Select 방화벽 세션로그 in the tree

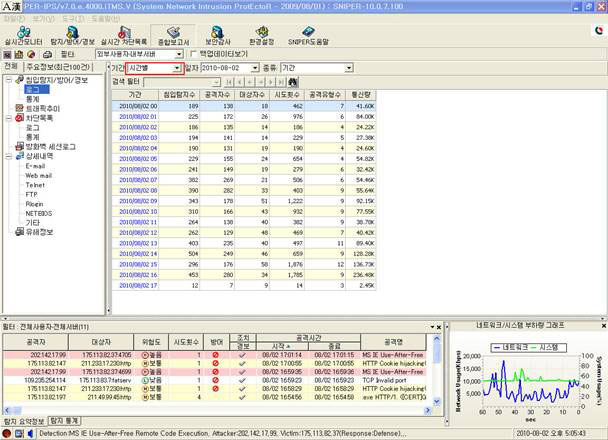[50, 147]
